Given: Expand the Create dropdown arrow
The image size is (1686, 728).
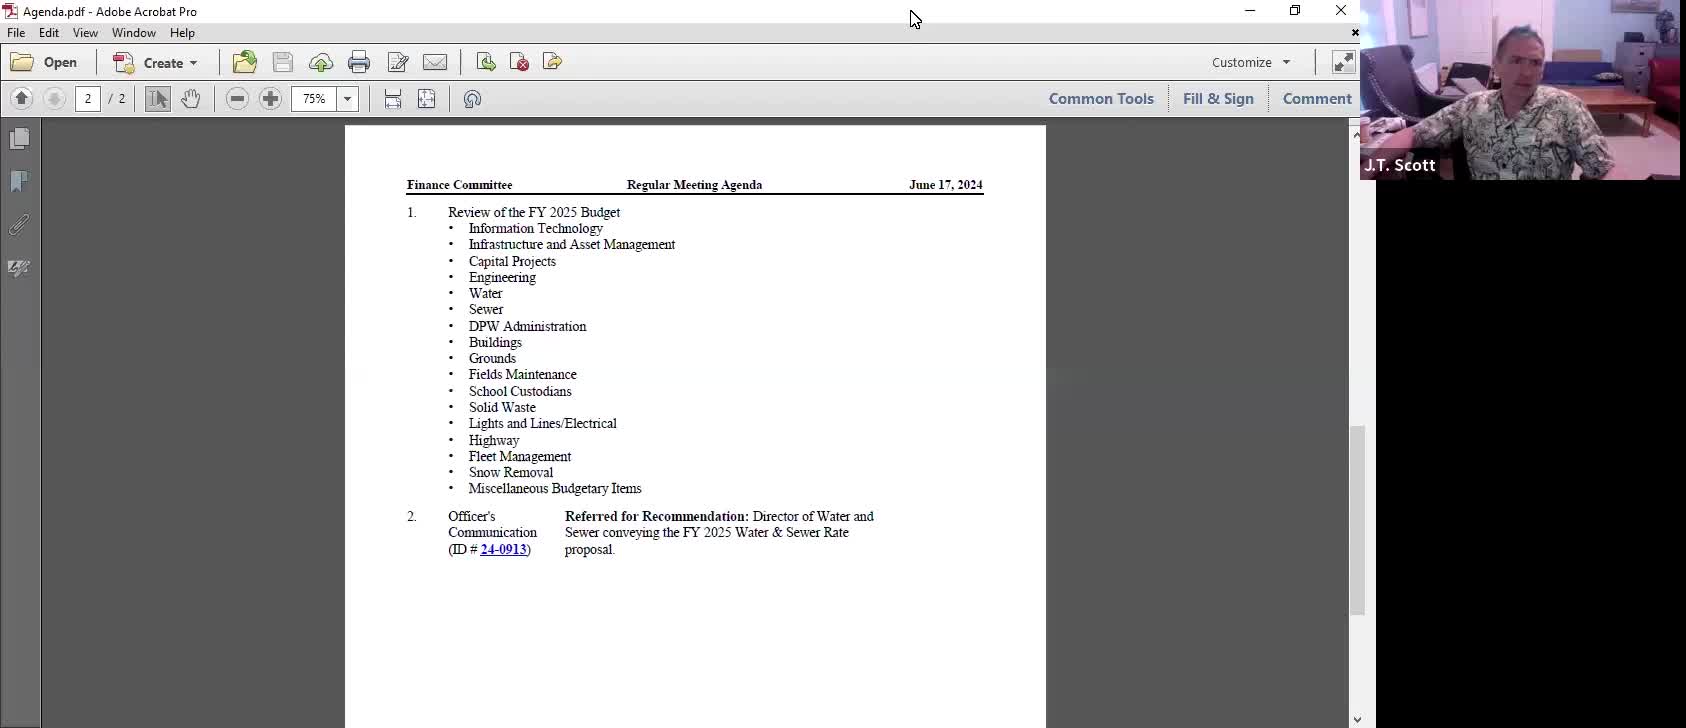Looking at the screenshot, I should pos(194,63).
